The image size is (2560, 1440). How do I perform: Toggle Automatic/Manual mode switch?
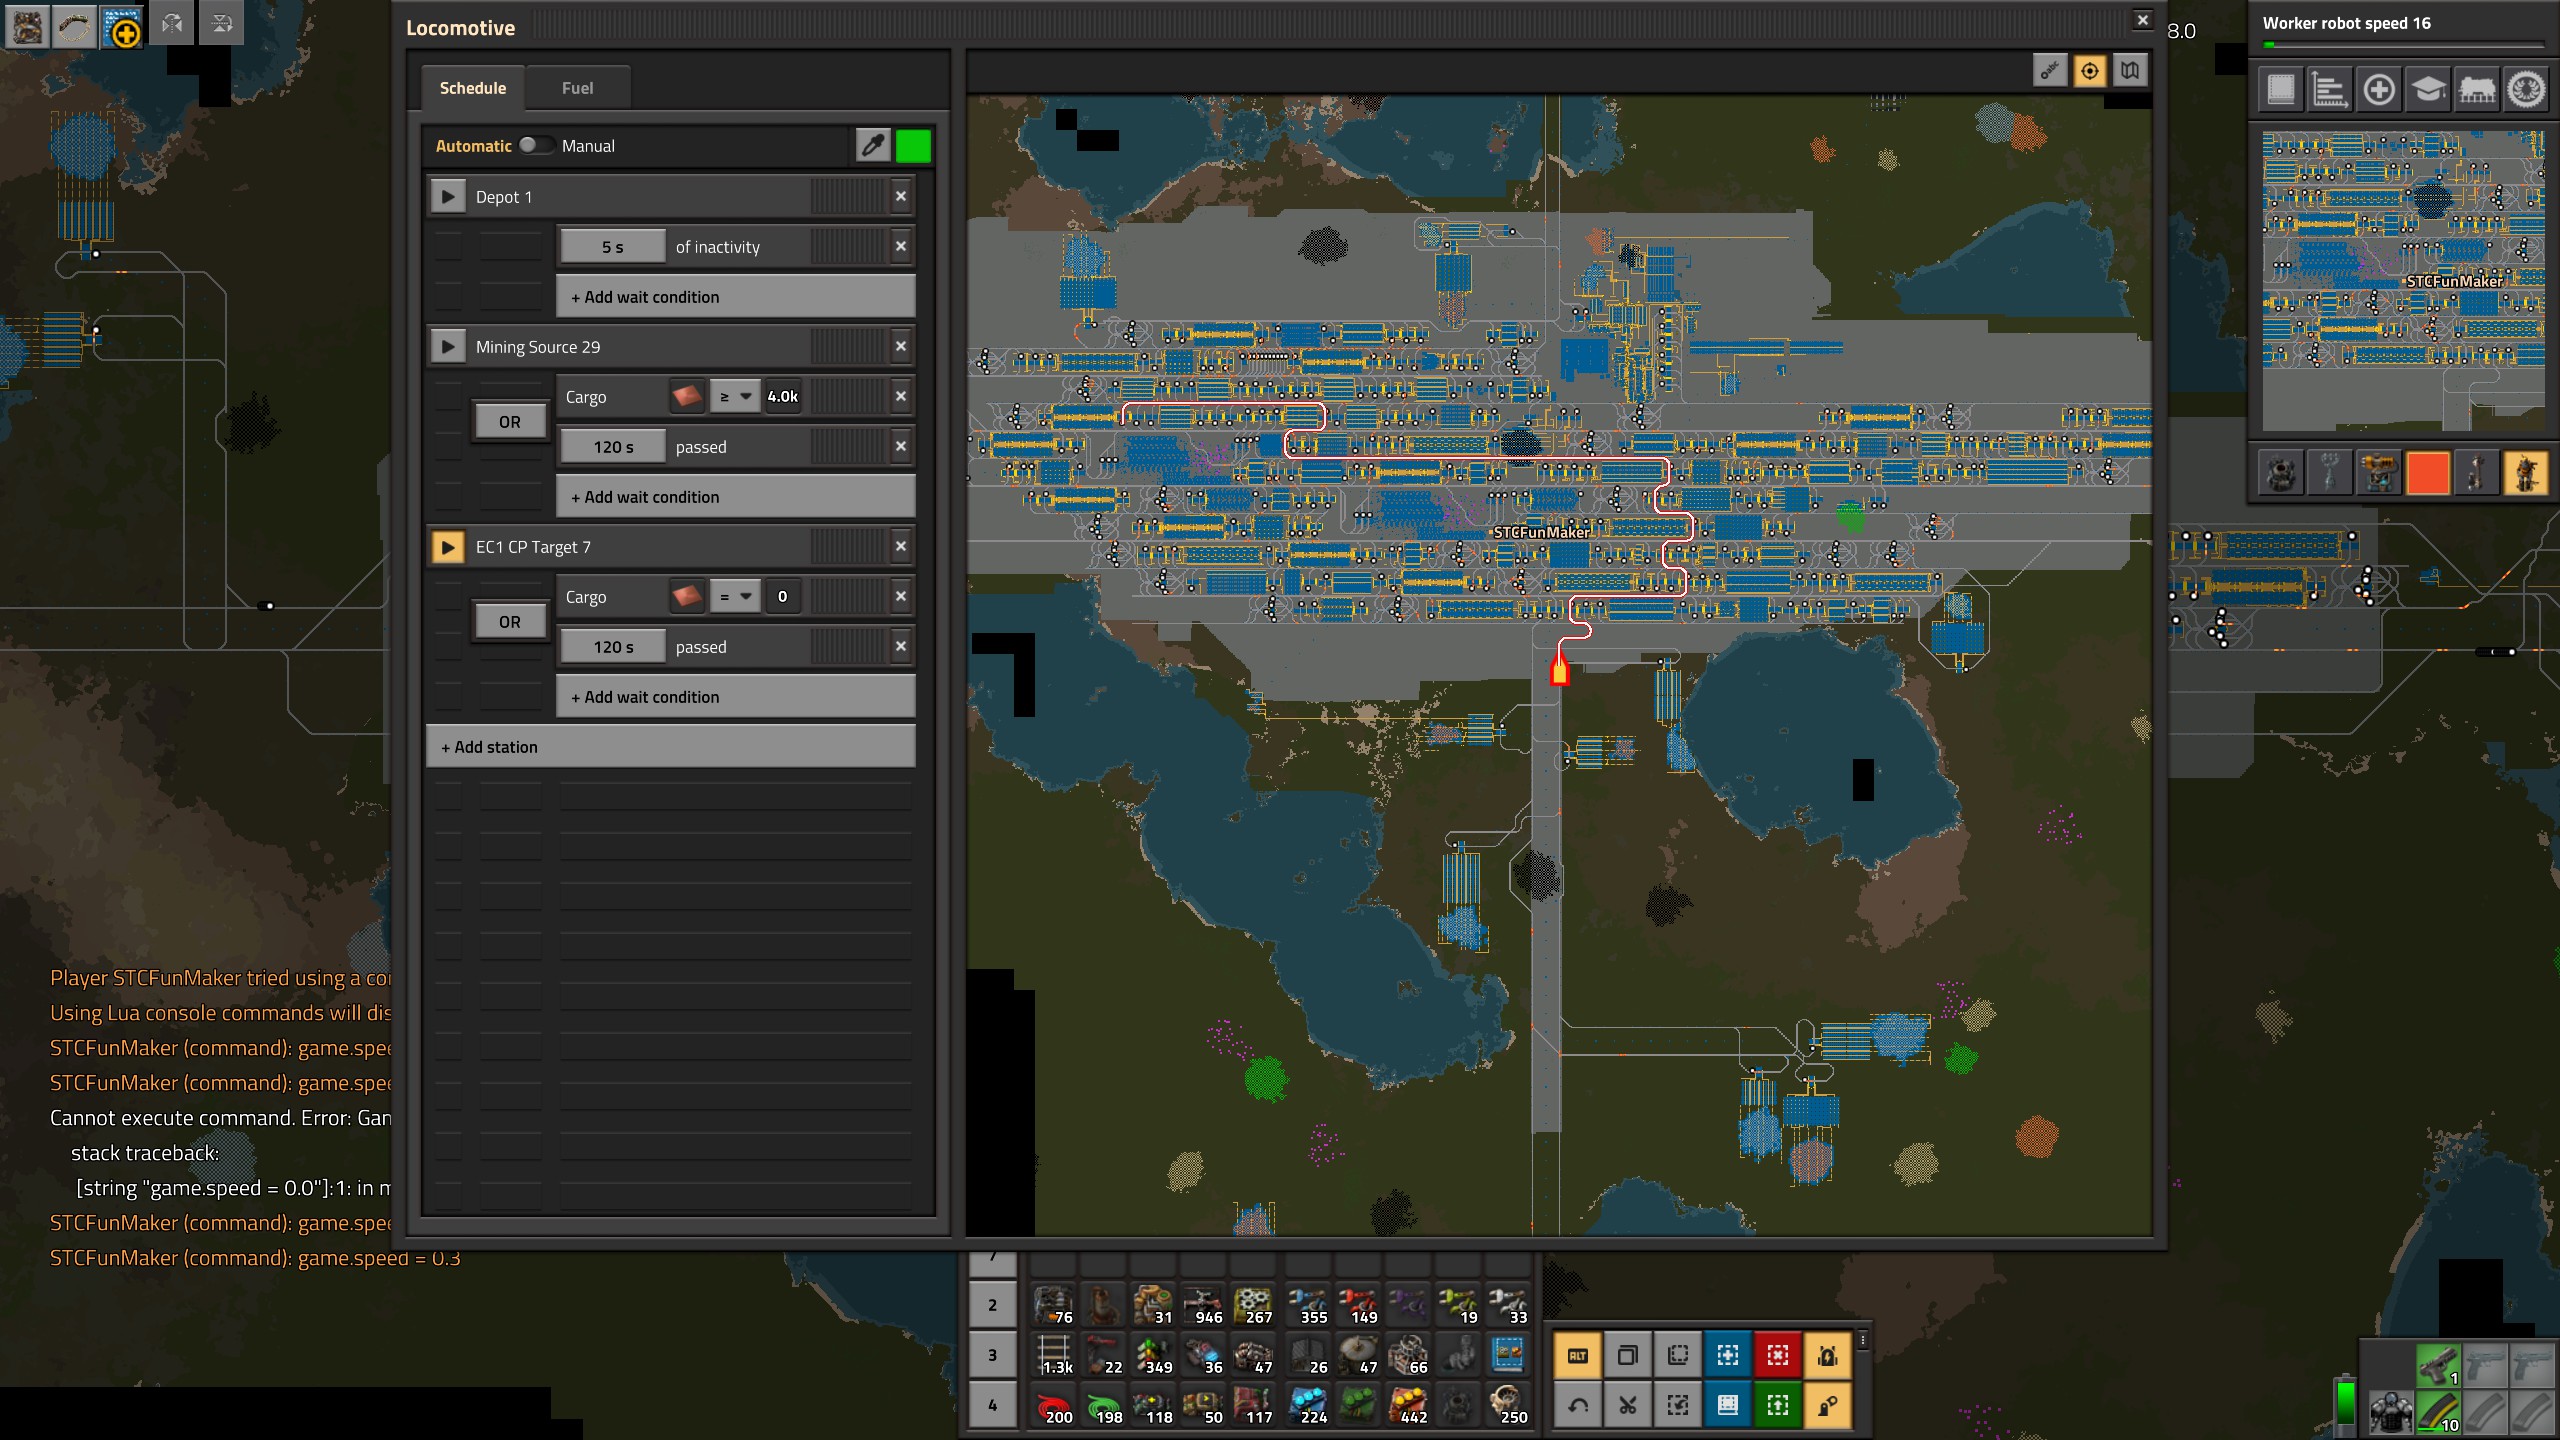(535, 146)
